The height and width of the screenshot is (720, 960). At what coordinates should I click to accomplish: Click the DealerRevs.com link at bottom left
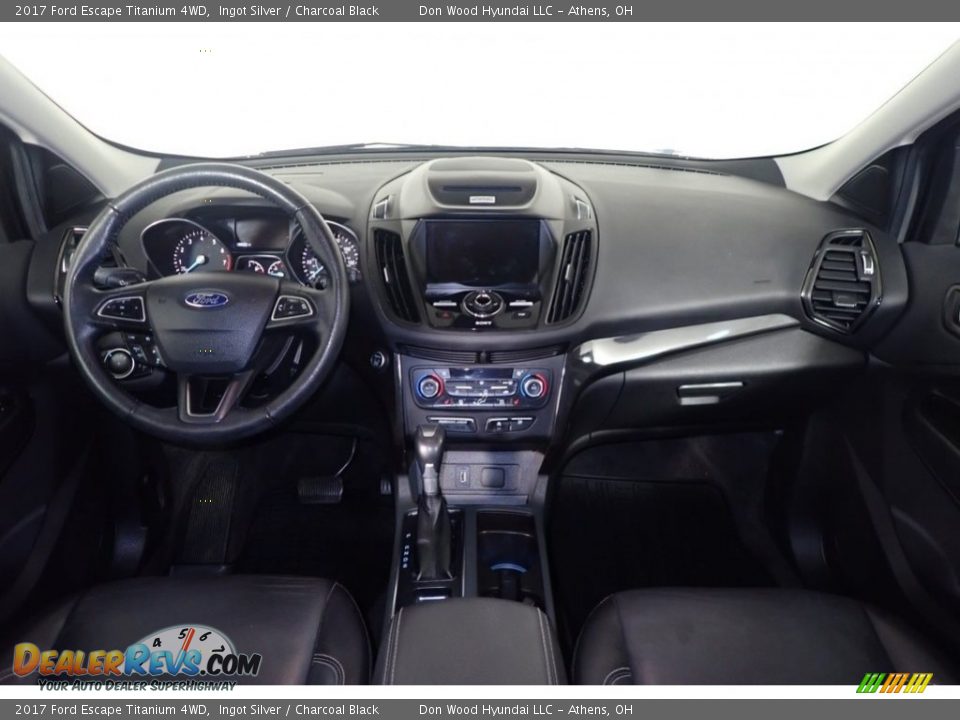tap(130, 661)
